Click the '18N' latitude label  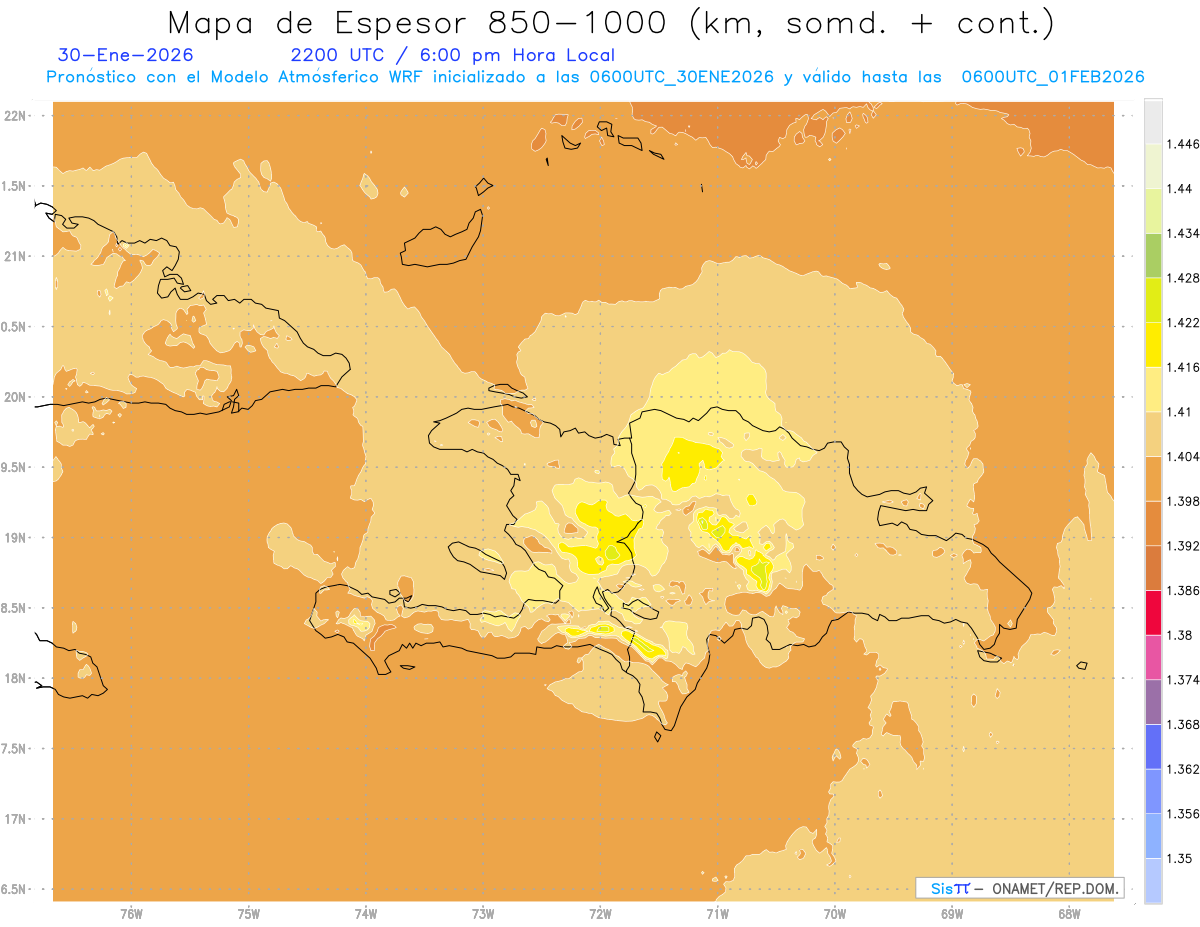pos(16,679)
